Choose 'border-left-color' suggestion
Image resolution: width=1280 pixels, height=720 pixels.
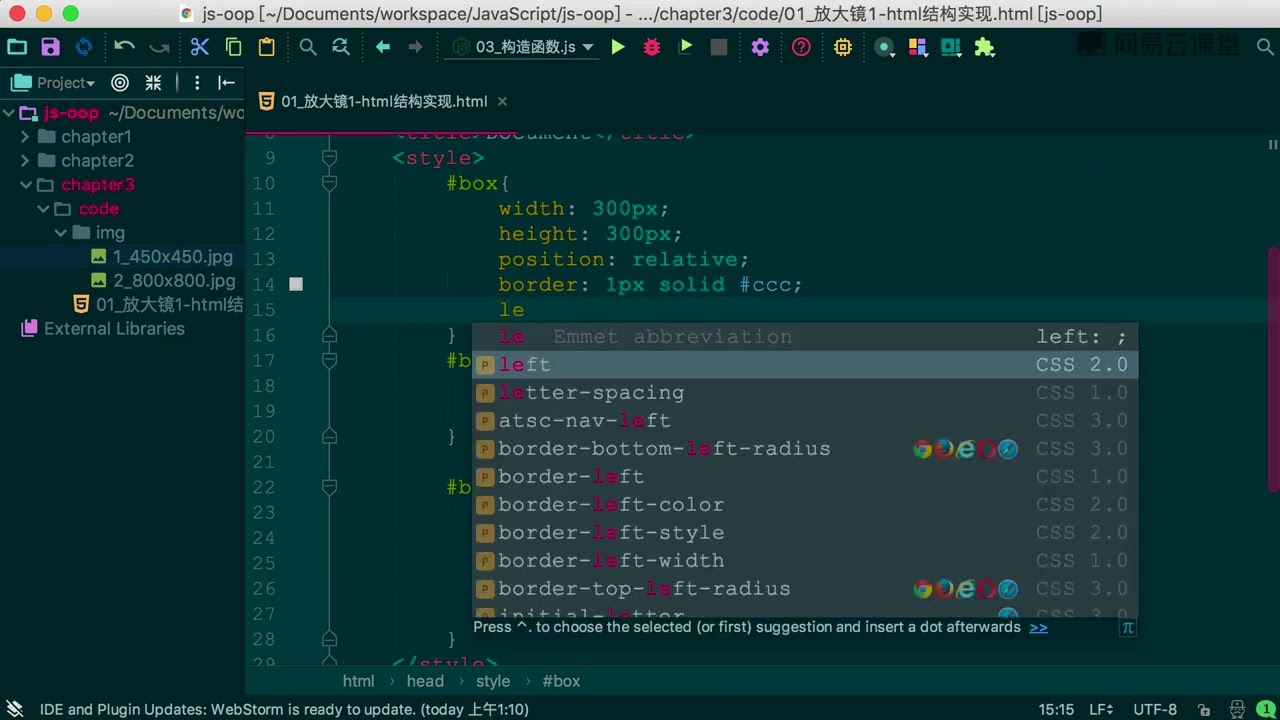pyautogui.click(x=805, y=505)
